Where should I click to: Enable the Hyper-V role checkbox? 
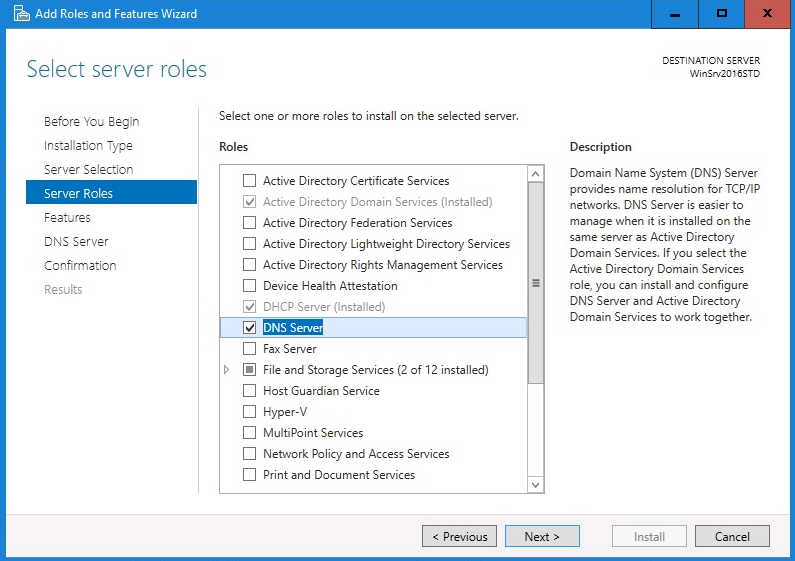pyautogui.click(x=250, y=412)
